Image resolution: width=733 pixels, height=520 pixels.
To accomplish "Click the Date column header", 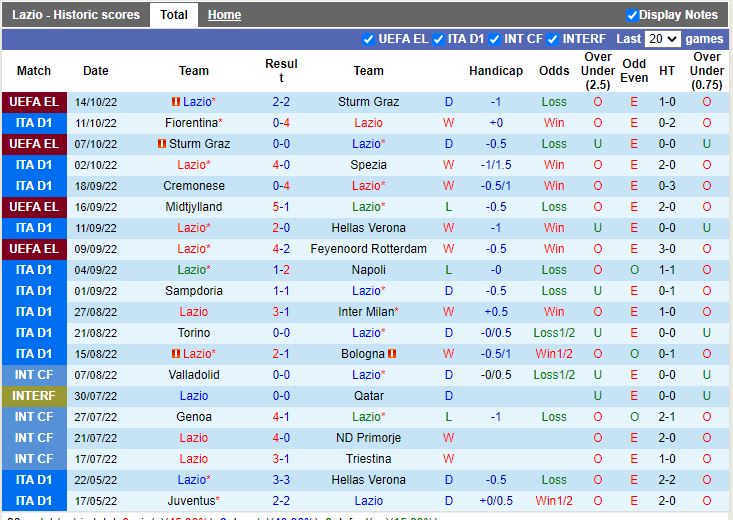I will click(95, 71).
